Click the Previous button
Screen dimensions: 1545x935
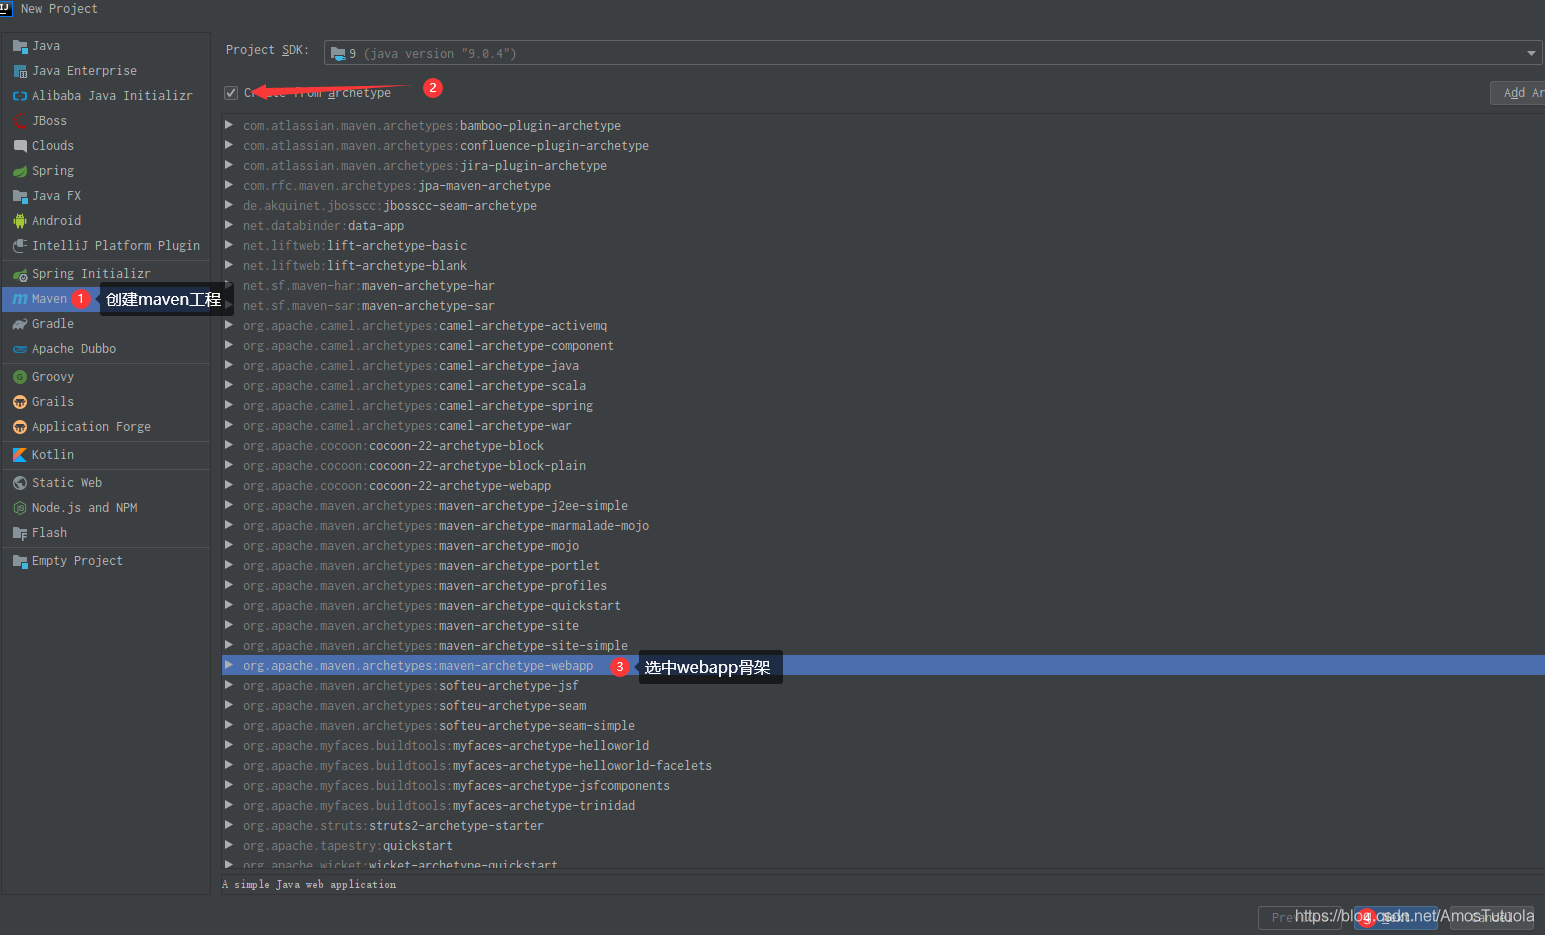(x=1299, y=917)
